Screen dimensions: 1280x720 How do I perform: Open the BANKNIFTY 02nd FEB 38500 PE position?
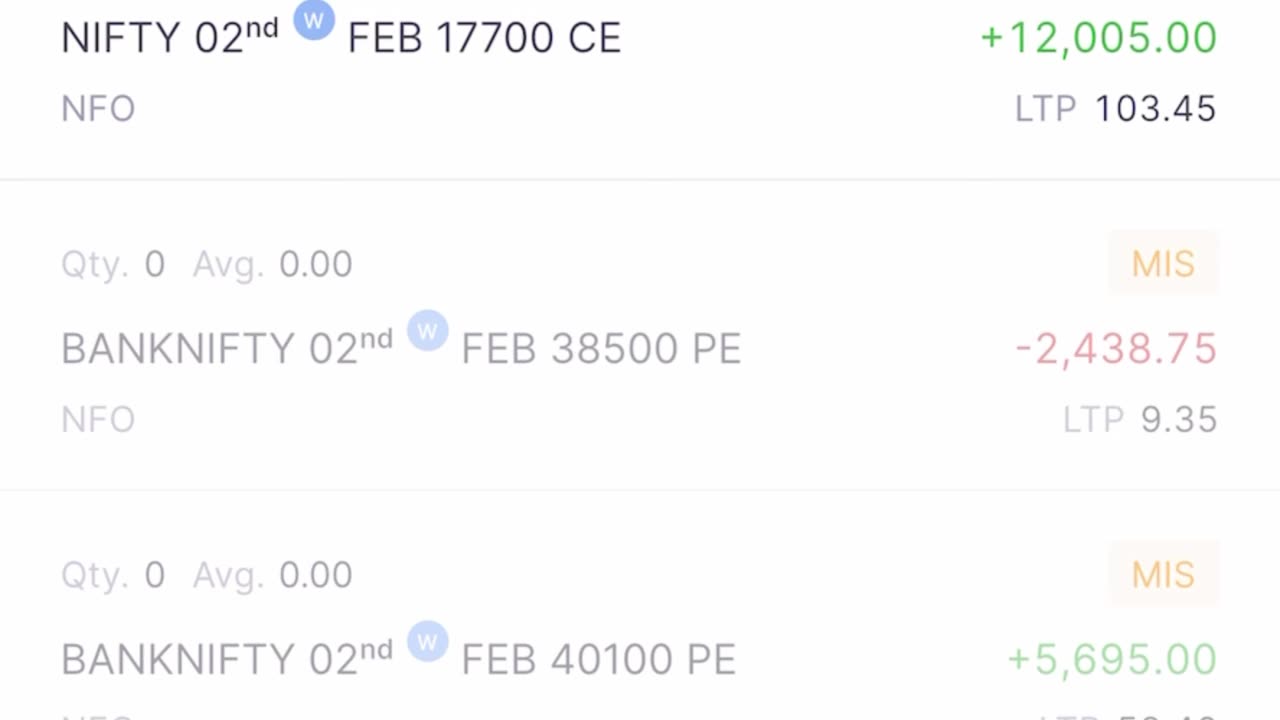[640, 336]
